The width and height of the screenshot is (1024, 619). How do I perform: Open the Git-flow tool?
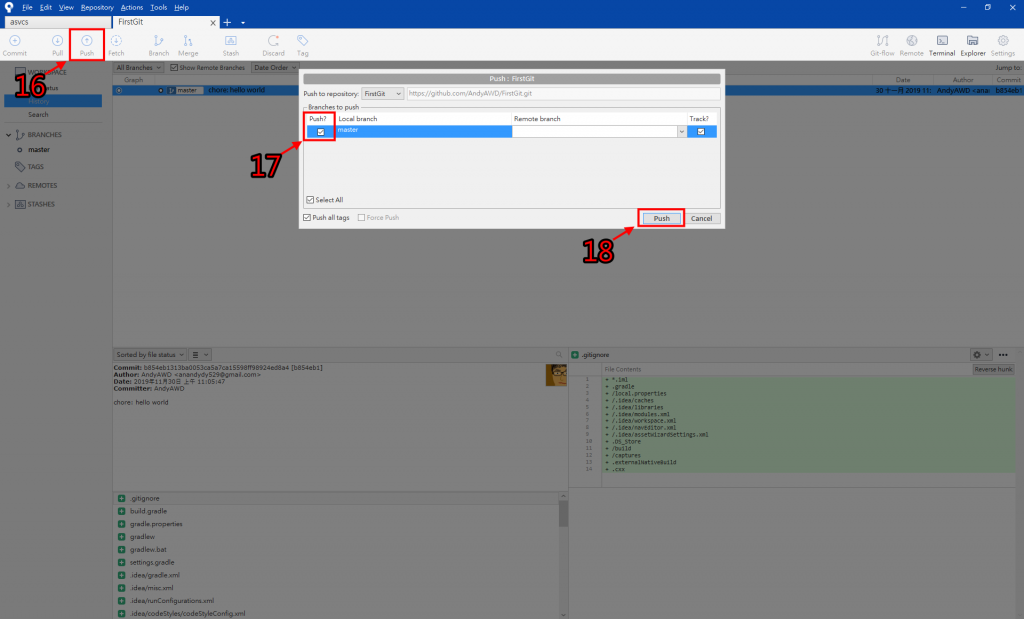coord(882,45)
